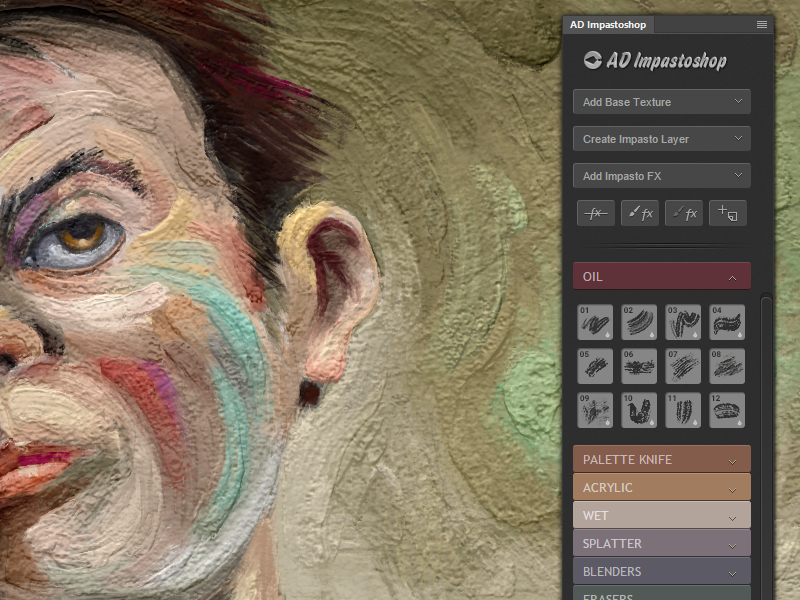The height and width of the screenshot is (600, 800).
Task: Select oil brush preset 01
Action: [x=595, y=322]
